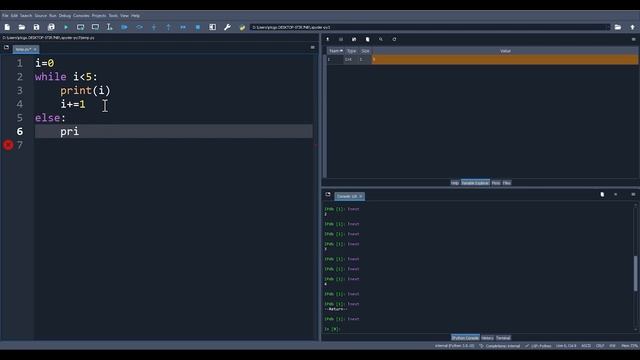Run current cell and advance to next
640x360 pixels.
pyautogui.click(x=95, y=27)
